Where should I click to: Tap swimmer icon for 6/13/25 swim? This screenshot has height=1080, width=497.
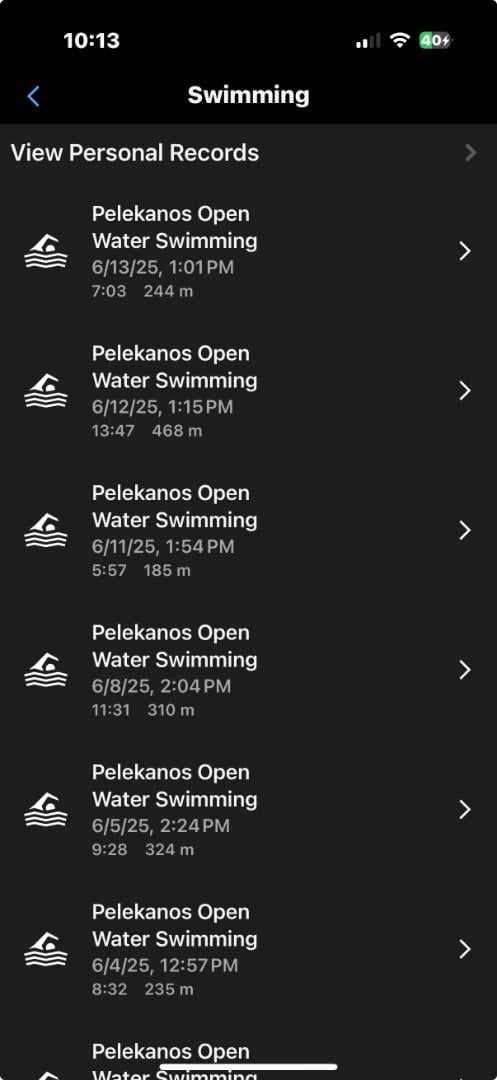46,251
